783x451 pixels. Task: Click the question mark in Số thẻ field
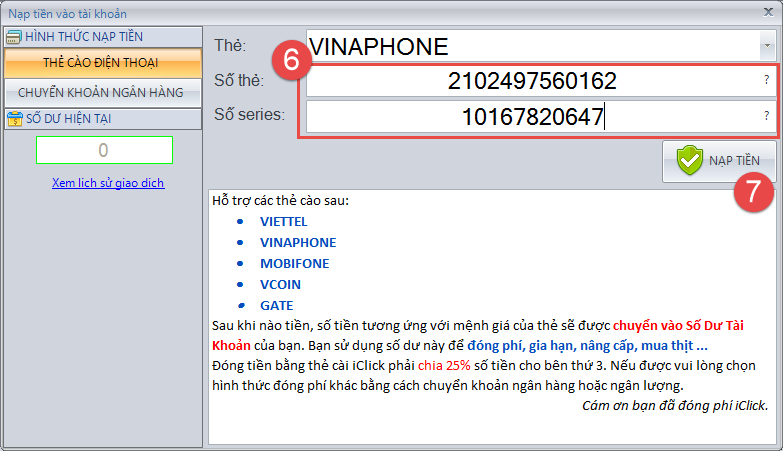[x=767, y=79]
